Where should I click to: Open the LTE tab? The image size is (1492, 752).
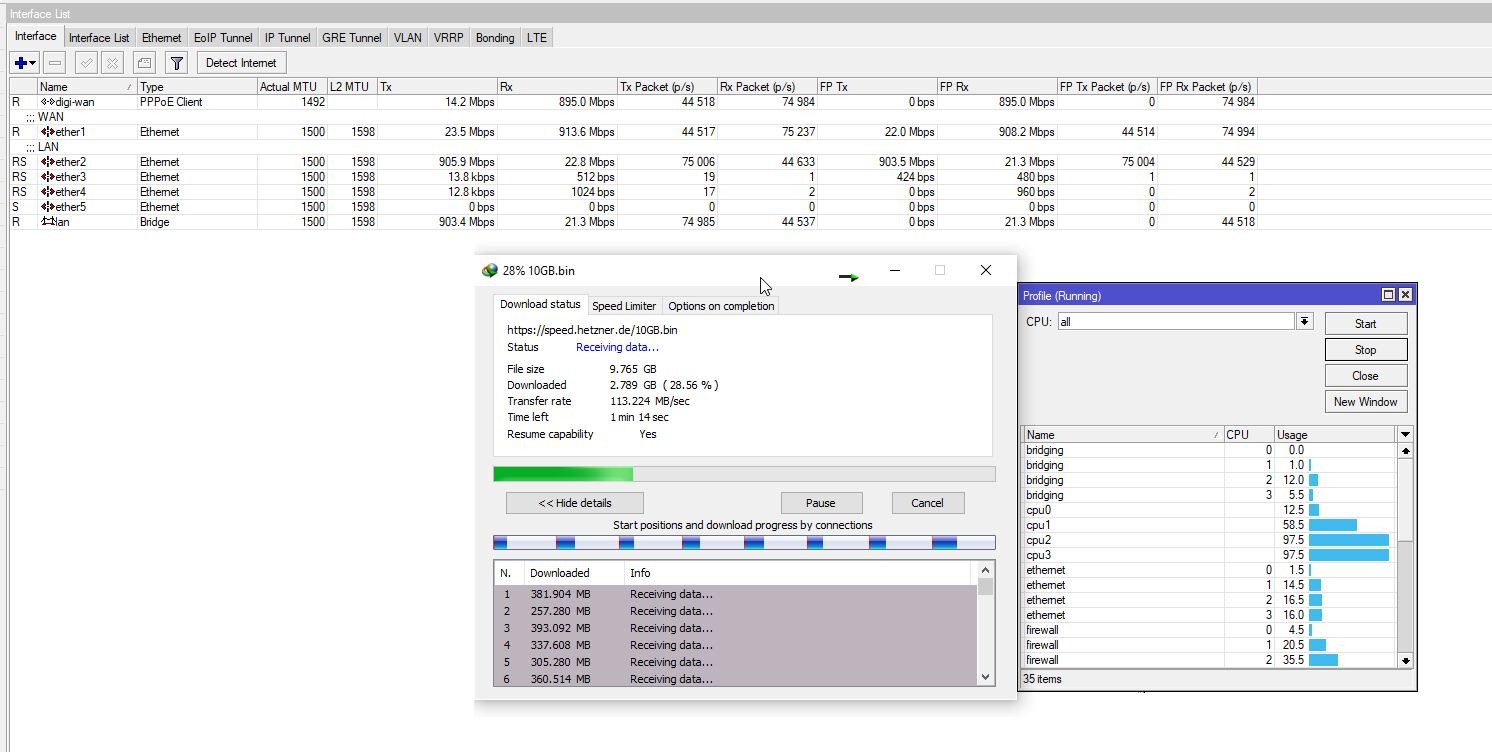point(537,38)
